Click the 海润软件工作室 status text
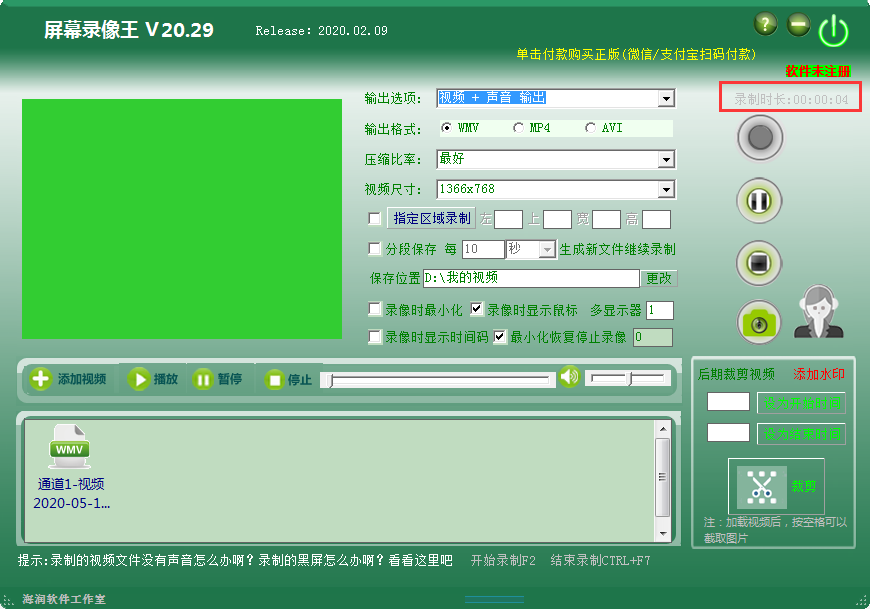The height and width of the screenshot is (609, 870). (64, 599)
